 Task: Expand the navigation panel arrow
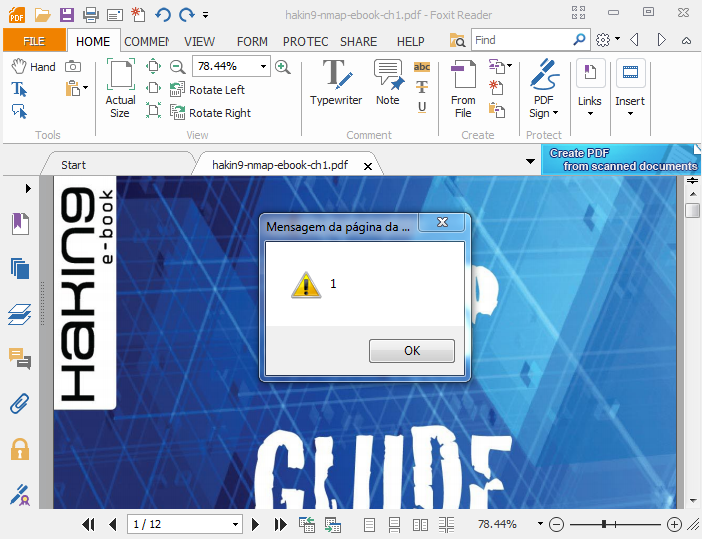pyautogui.click(x=28, y=188)
